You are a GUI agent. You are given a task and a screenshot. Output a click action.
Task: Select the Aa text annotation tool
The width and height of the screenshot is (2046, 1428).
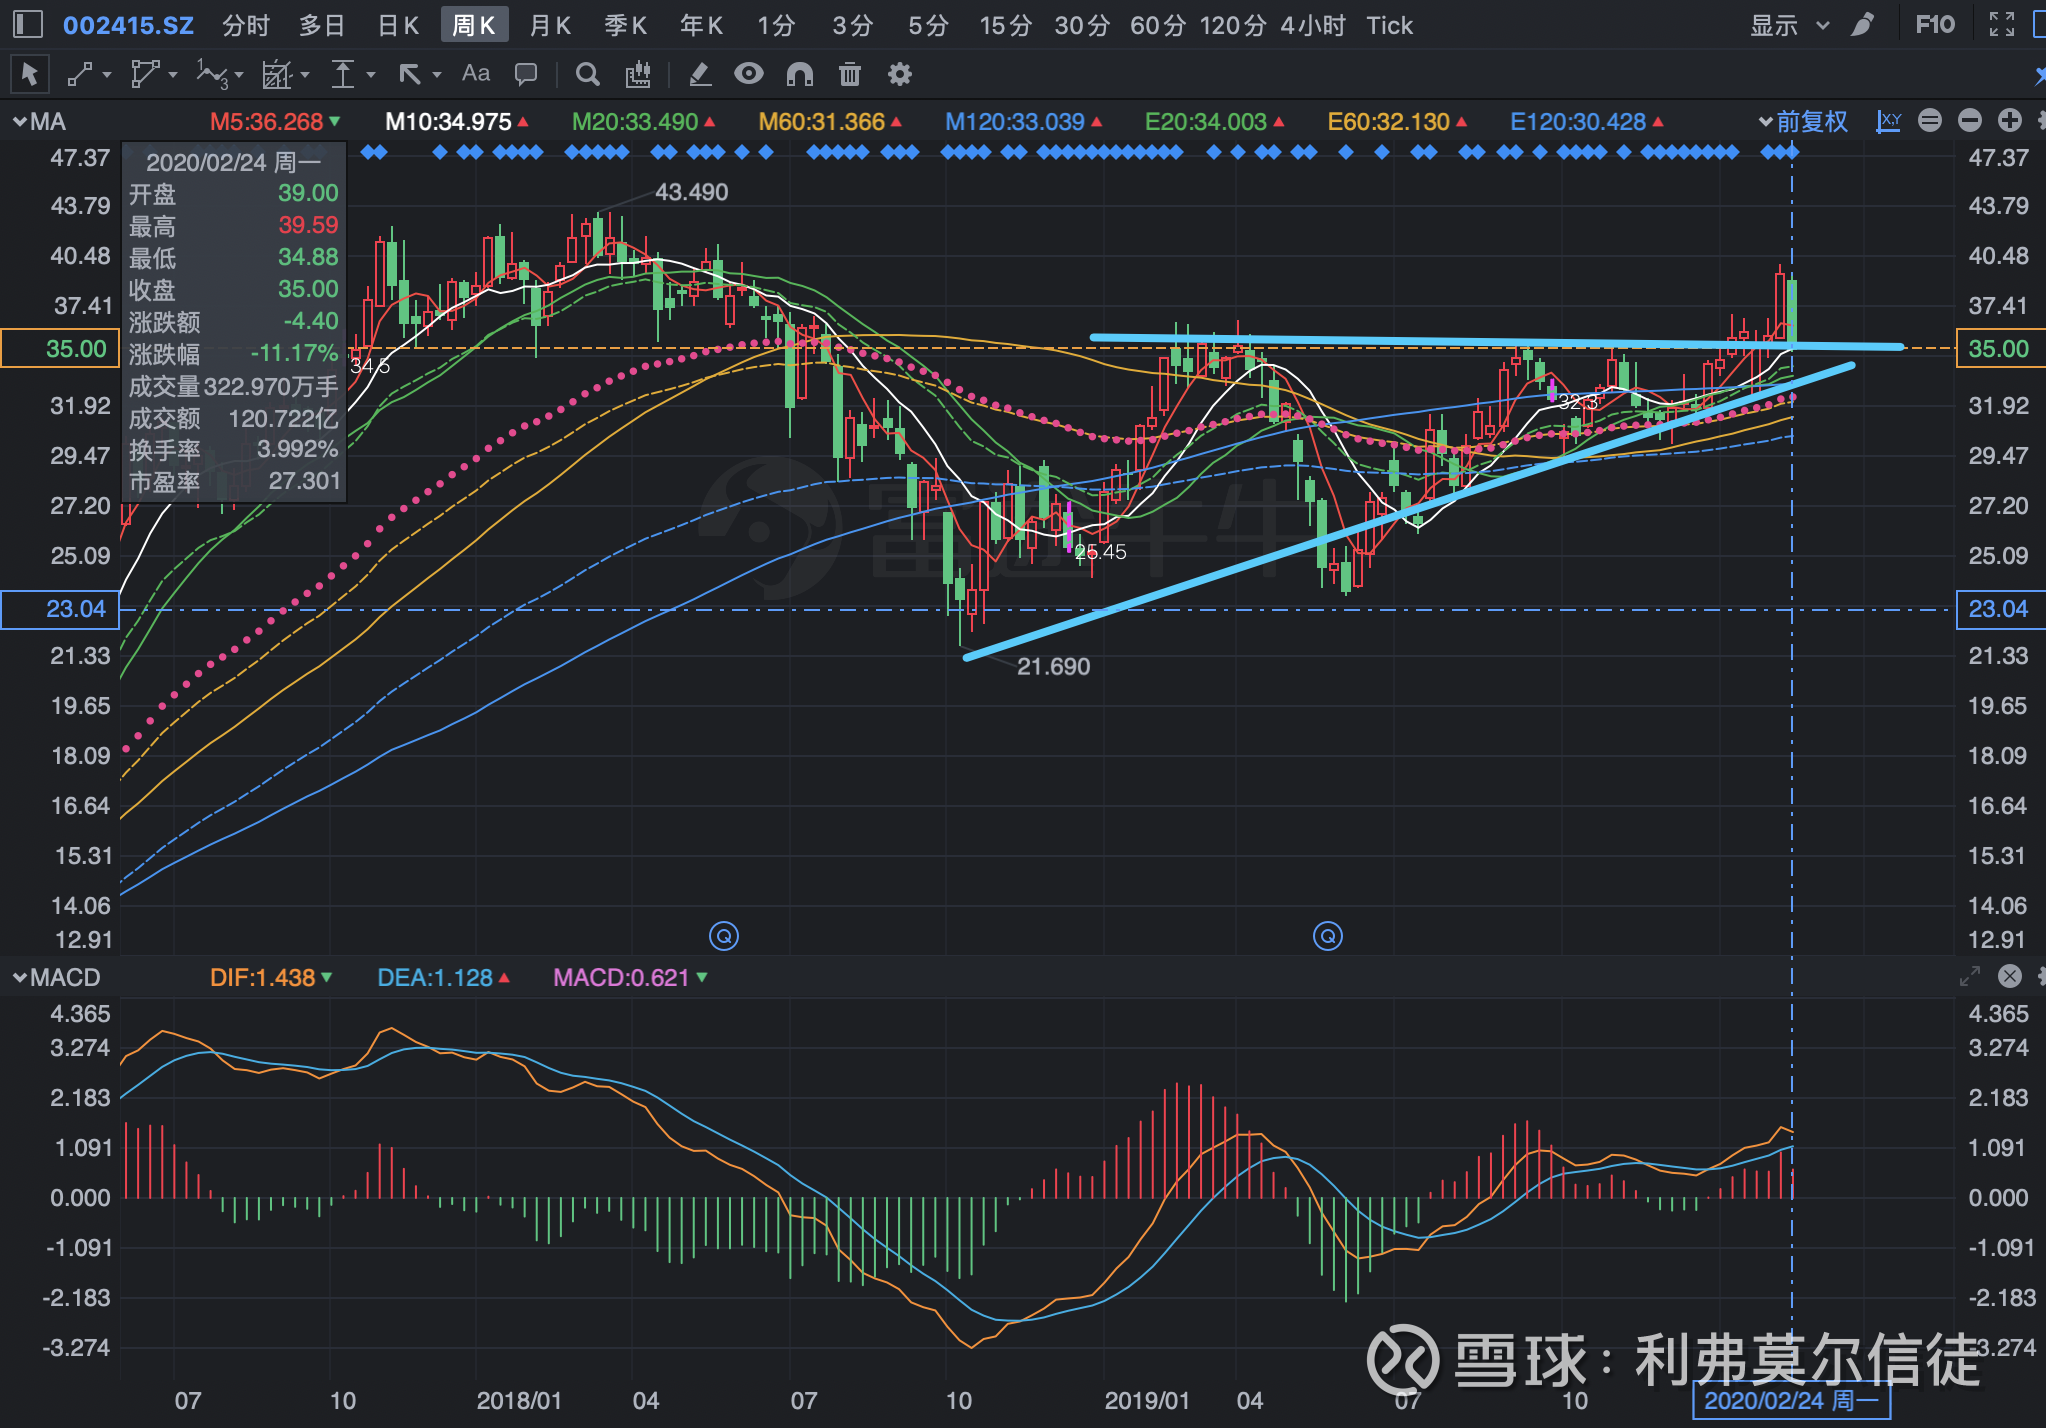(x=476, y=73)
